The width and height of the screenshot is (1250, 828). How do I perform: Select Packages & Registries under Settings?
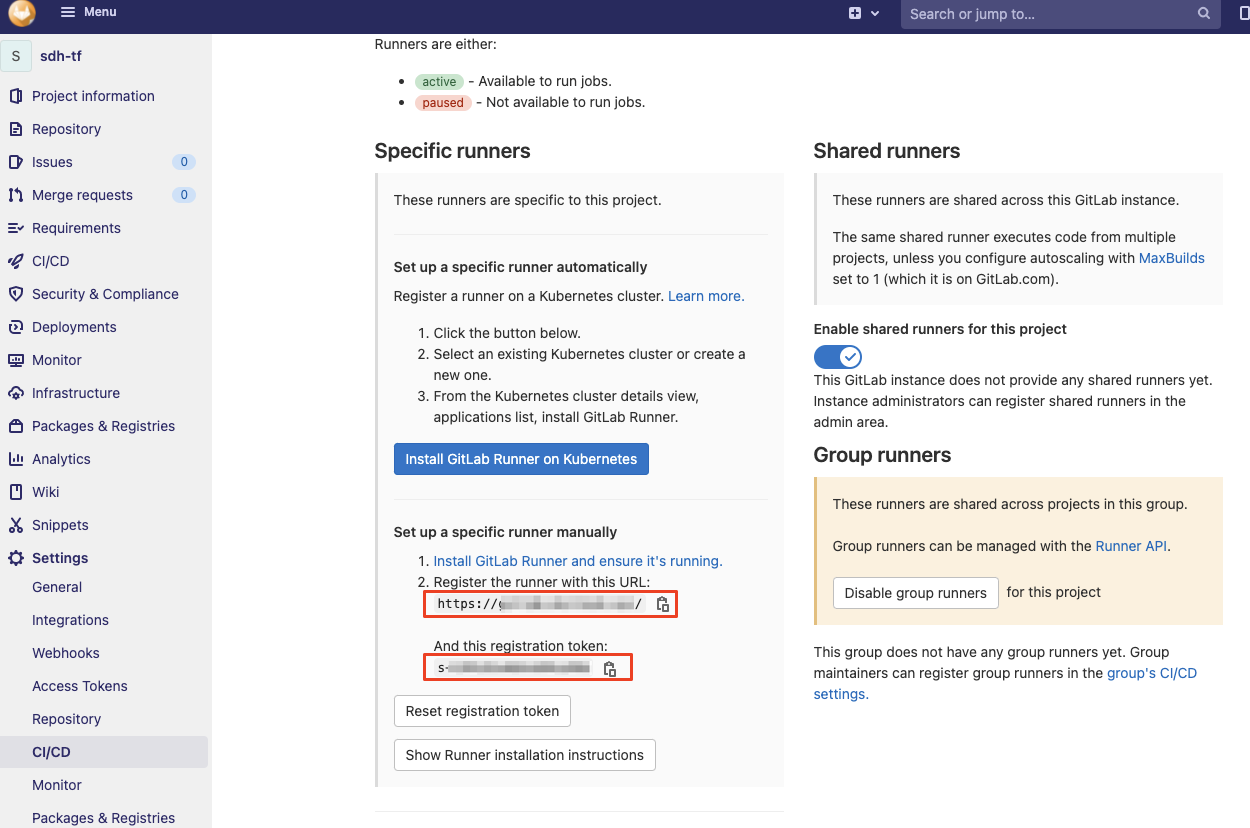click(x=103, y=818)
